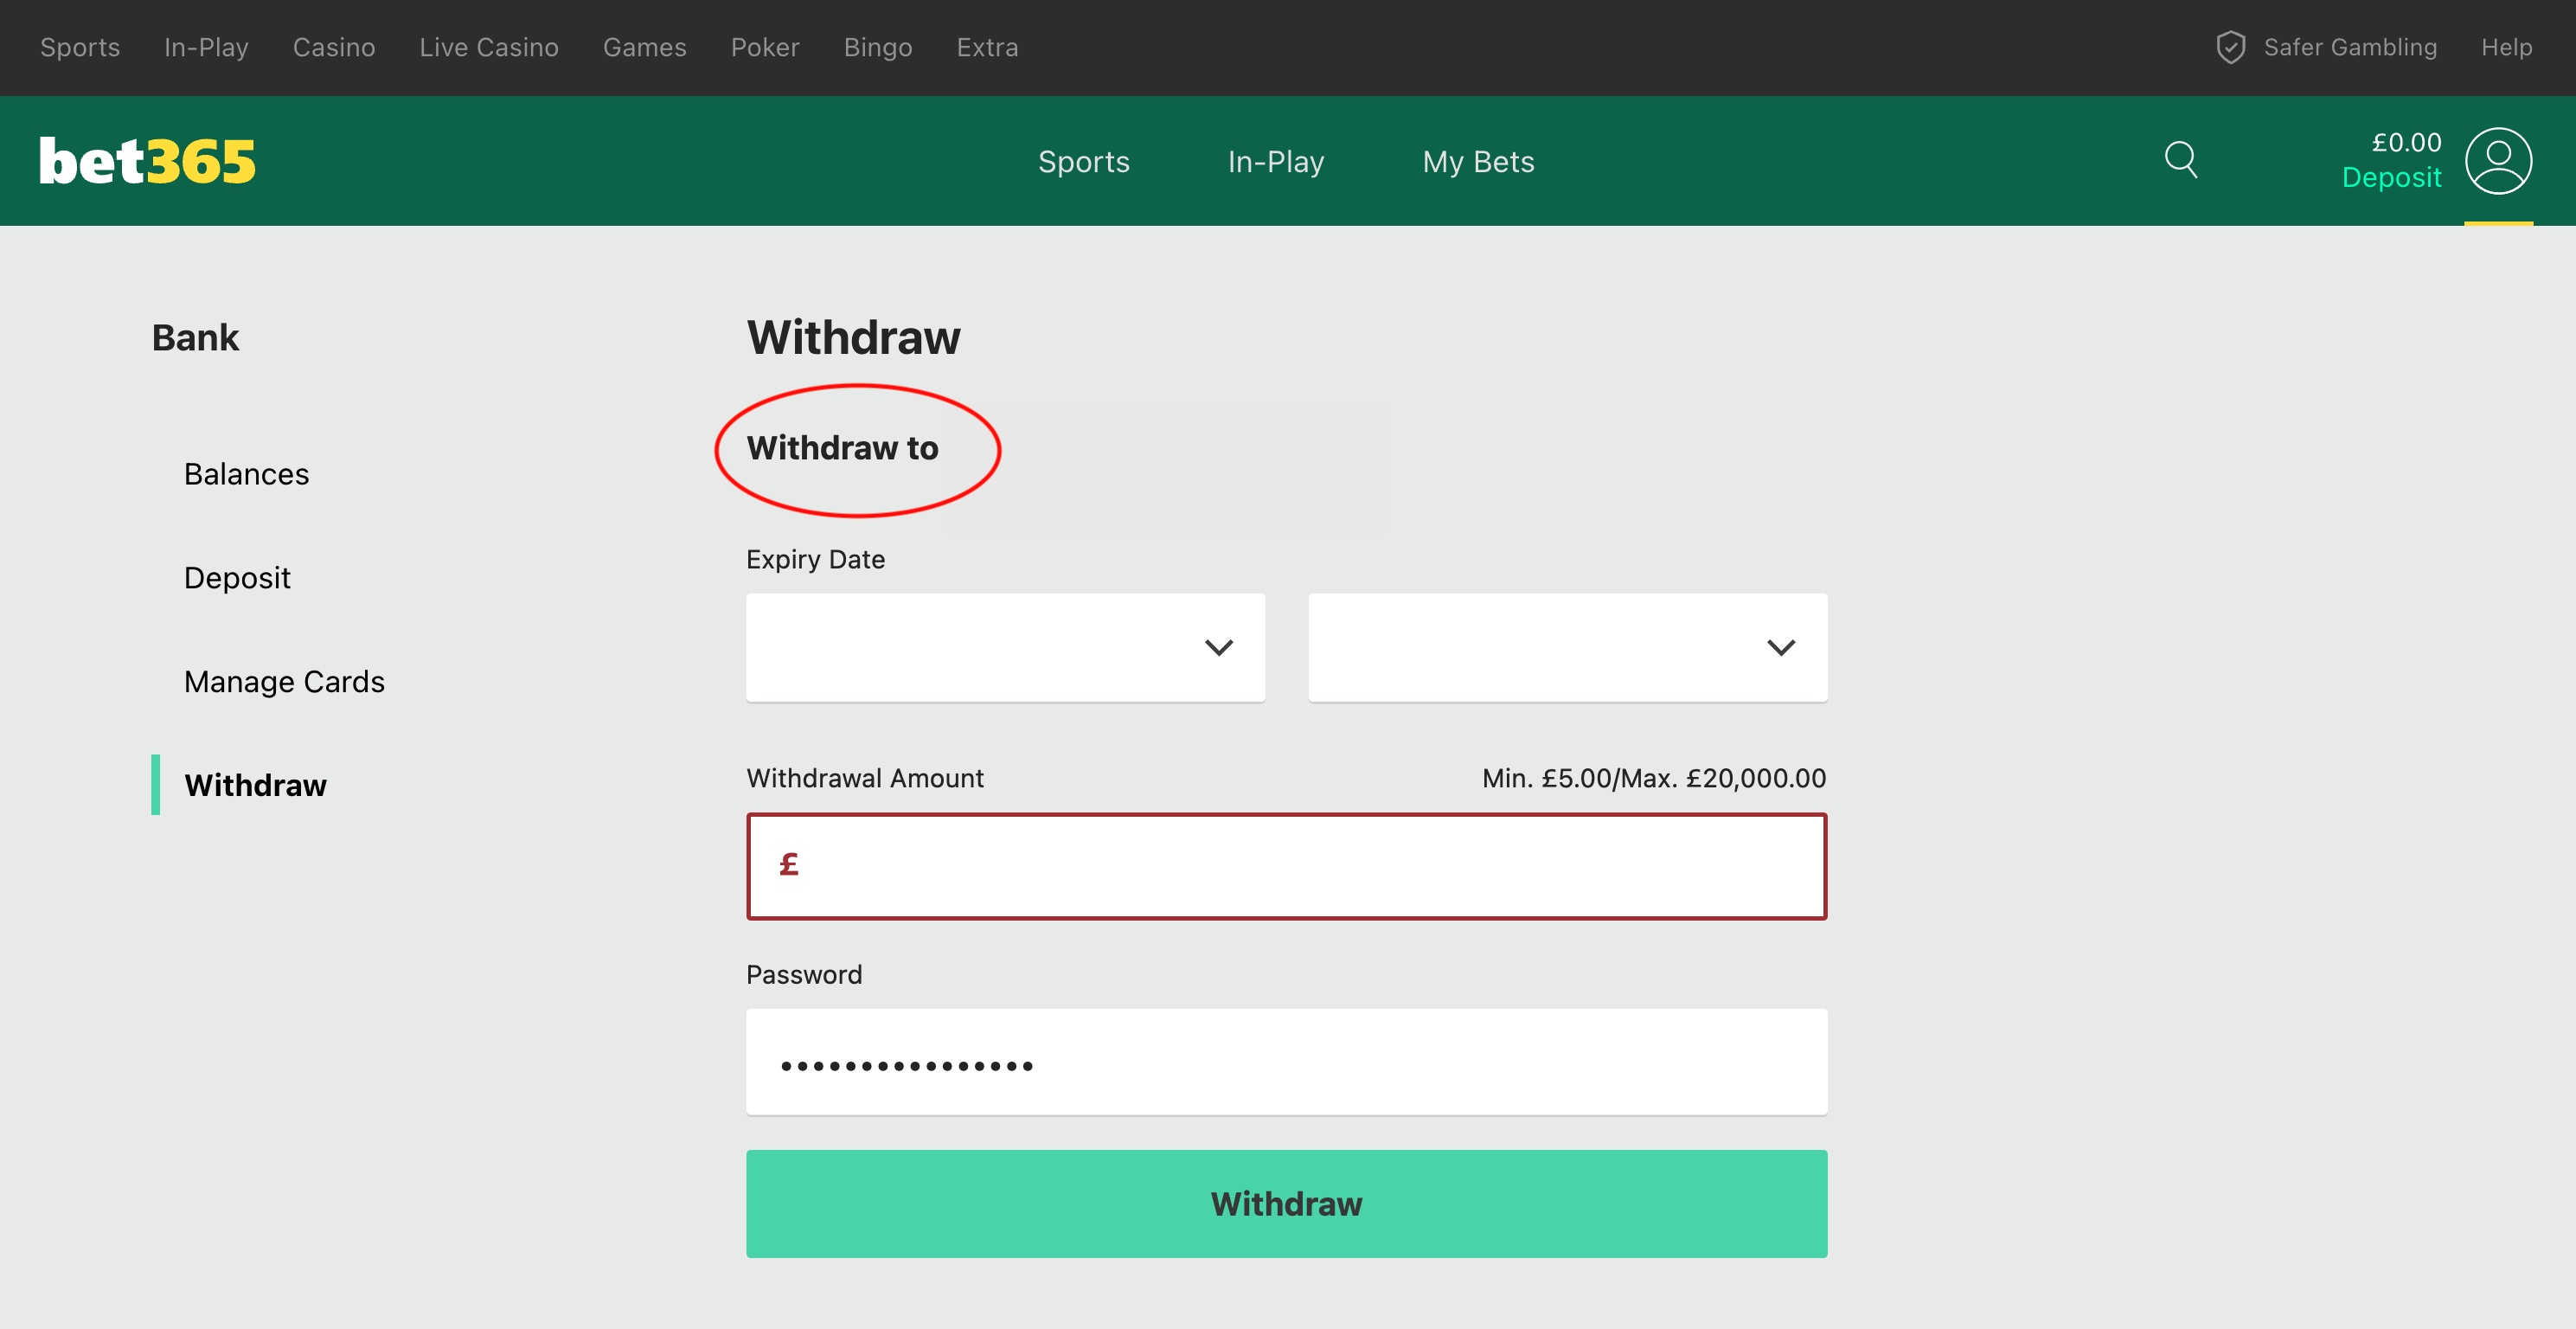Click the Password label

click(x=804, y=975)
